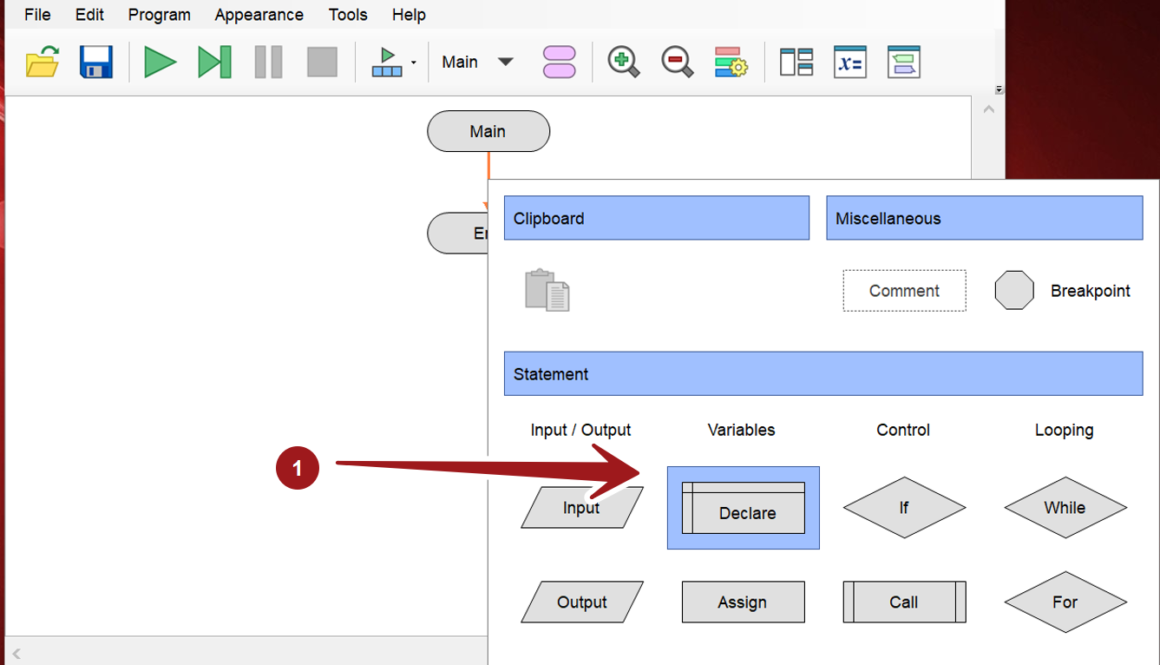Click the Stop square button
The width and height of the screenshot is (1160, 665).
tap(322, 62)
